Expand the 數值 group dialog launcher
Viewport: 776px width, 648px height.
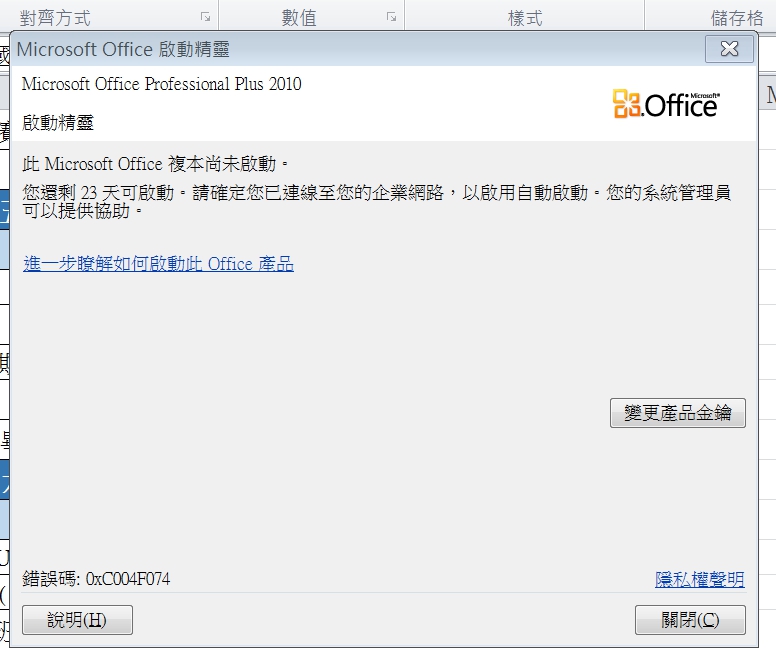[391, 17]
